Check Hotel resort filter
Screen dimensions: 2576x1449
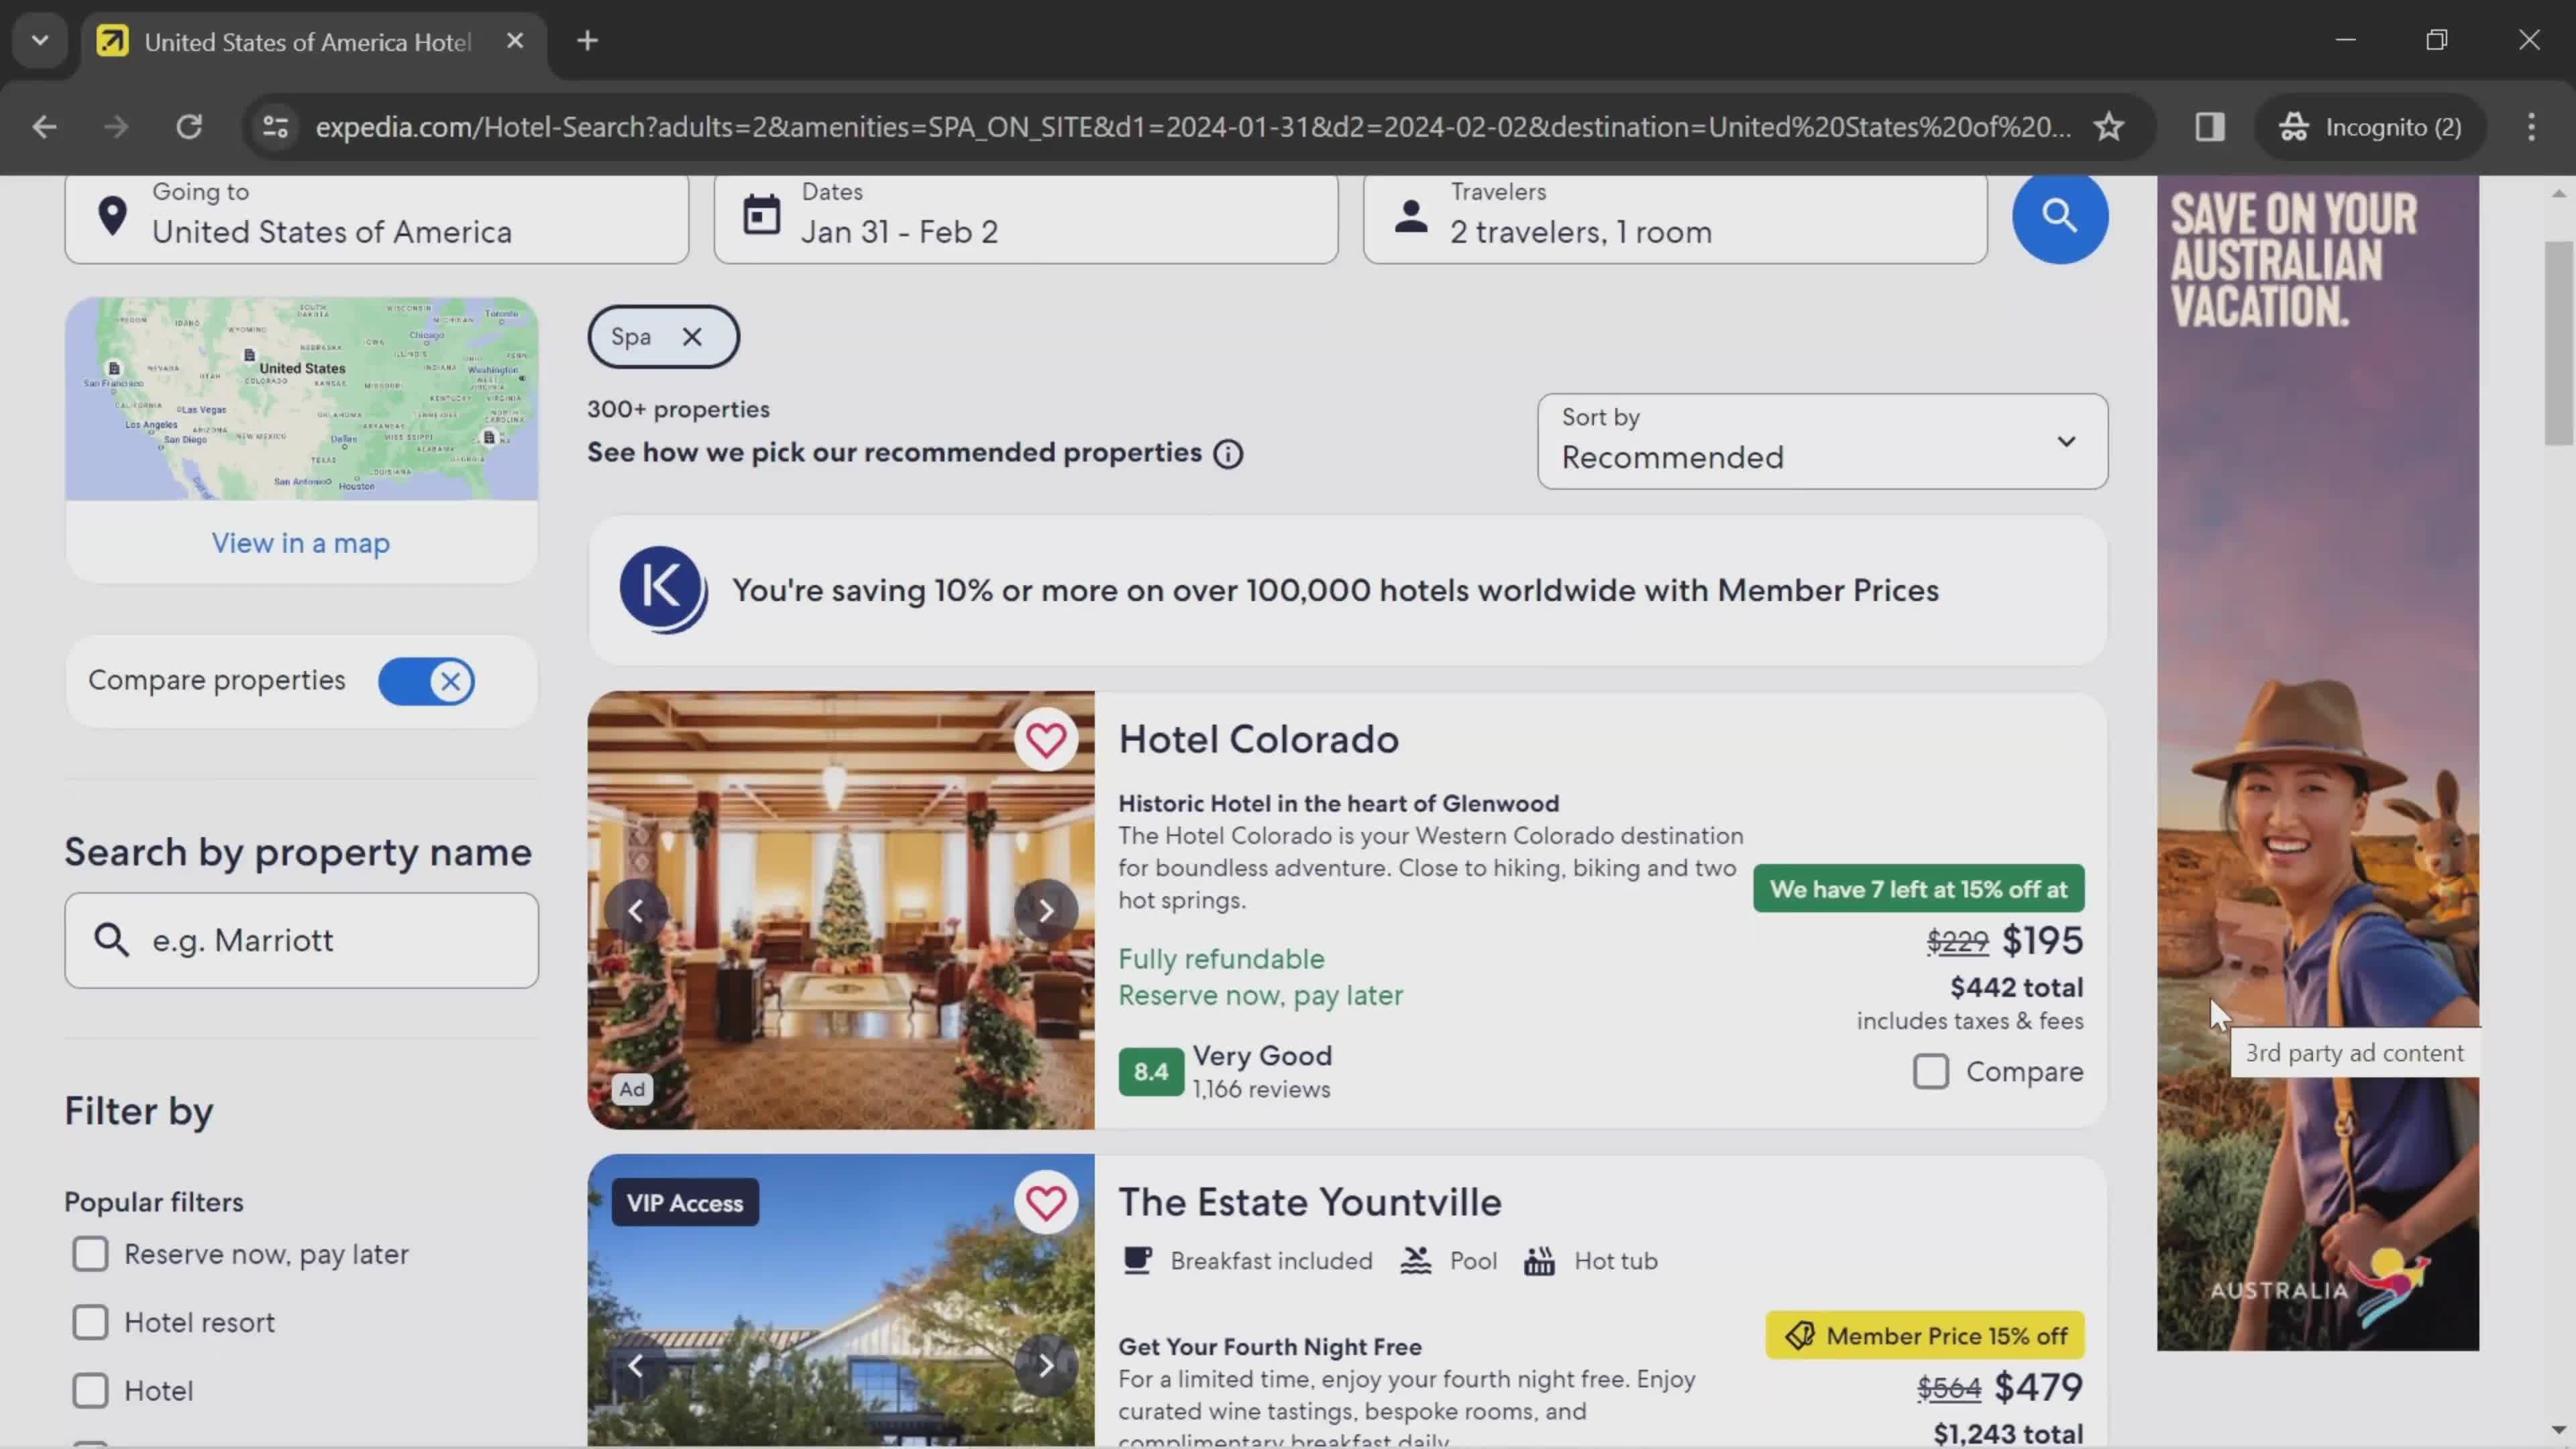coord(90,1322)
